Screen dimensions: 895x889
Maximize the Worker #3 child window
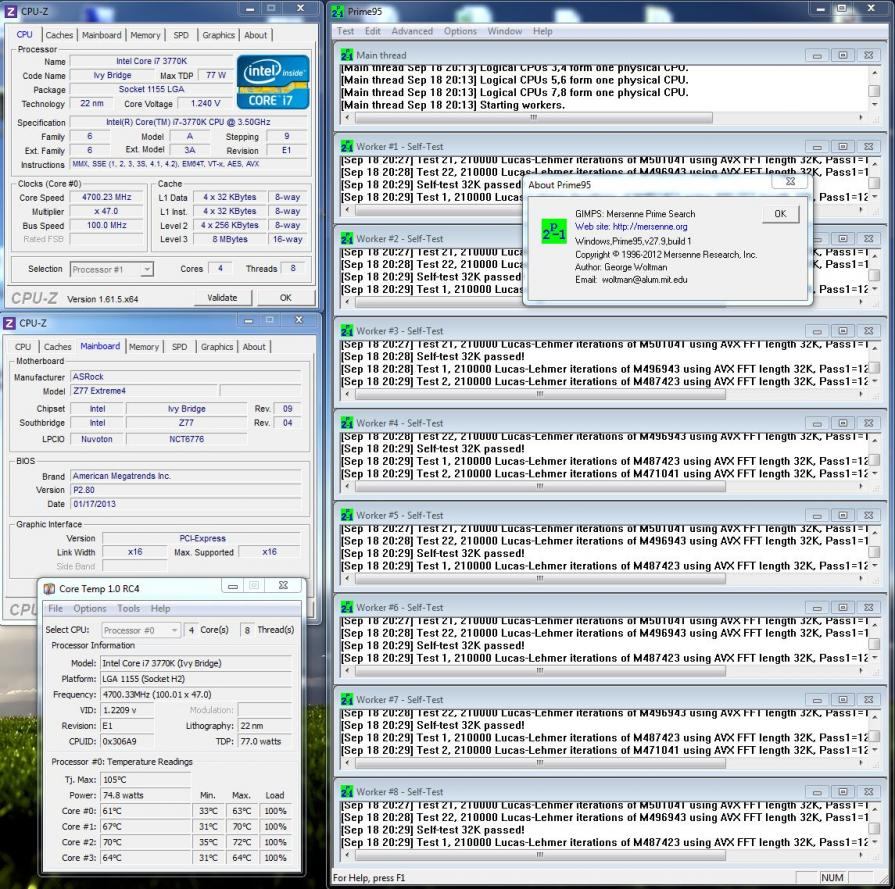pos(842,331)
